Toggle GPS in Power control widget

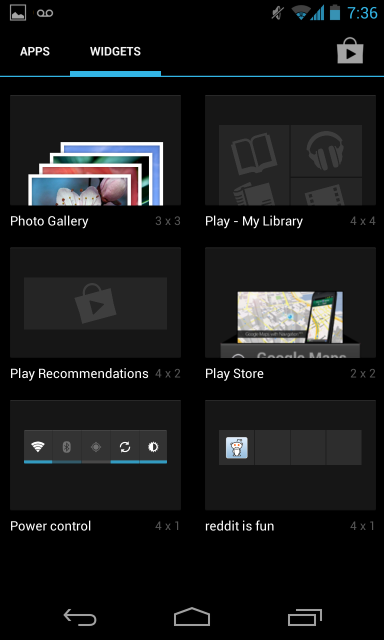96,447
